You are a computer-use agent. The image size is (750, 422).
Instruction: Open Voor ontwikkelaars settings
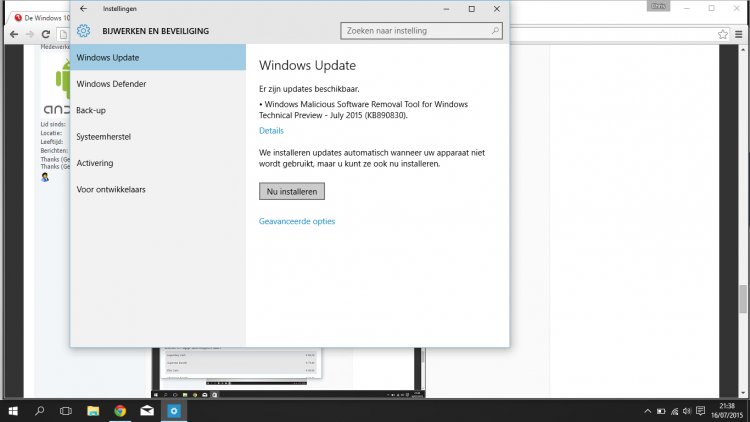(158, 189)
